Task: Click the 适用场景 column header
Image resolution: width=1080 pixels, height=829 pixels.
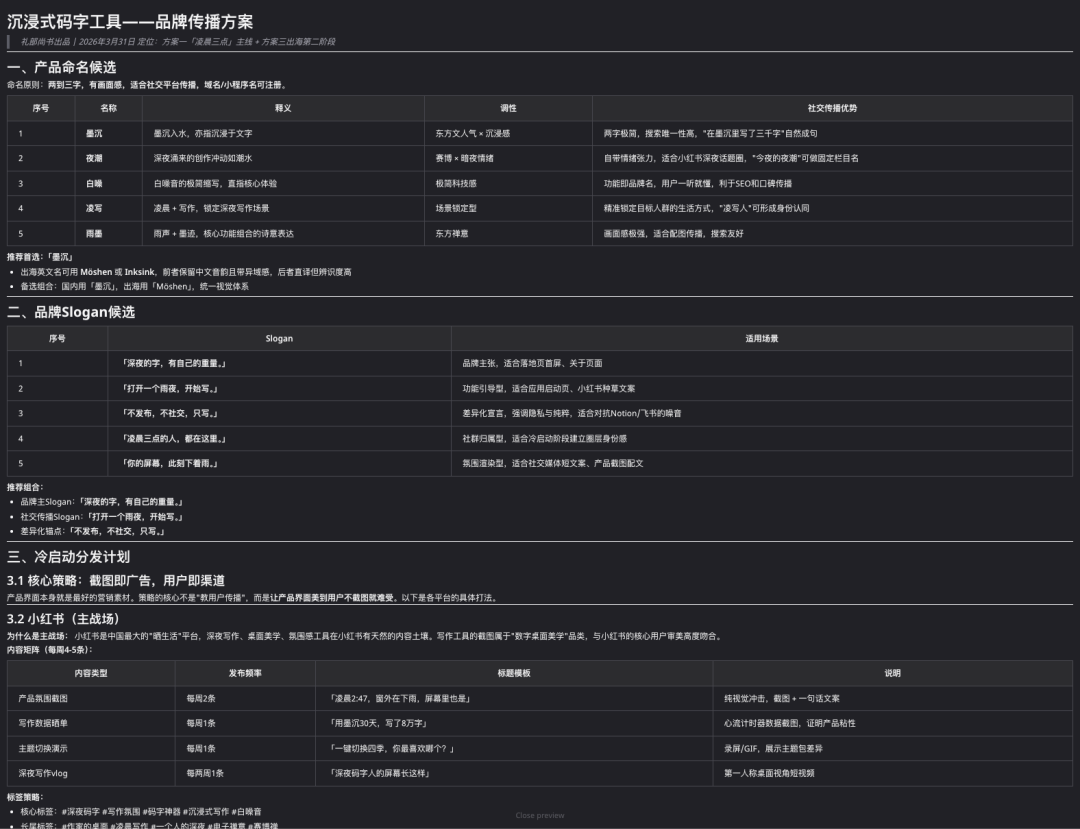Action: click(x=761, y=338)
